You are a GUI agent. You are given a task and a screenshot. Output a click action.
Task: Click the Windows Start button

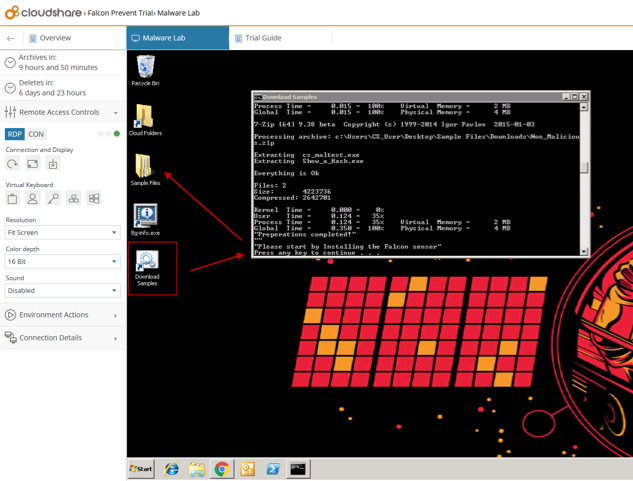point(141,469)
